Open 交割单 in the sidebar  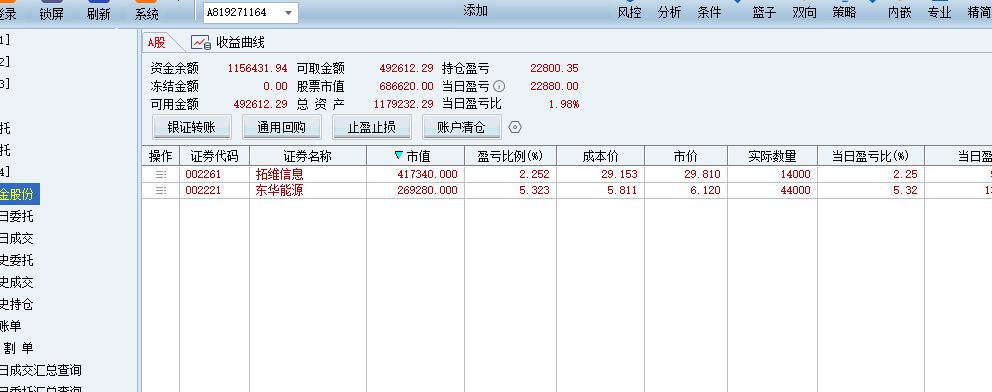pos(18,348)
